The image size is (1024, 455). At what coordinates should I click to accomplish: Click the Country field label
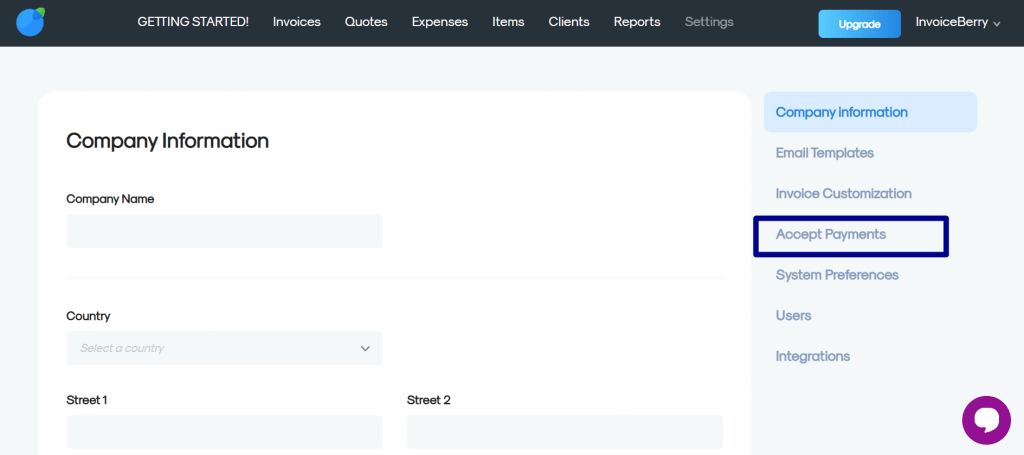tap(88, 316)
